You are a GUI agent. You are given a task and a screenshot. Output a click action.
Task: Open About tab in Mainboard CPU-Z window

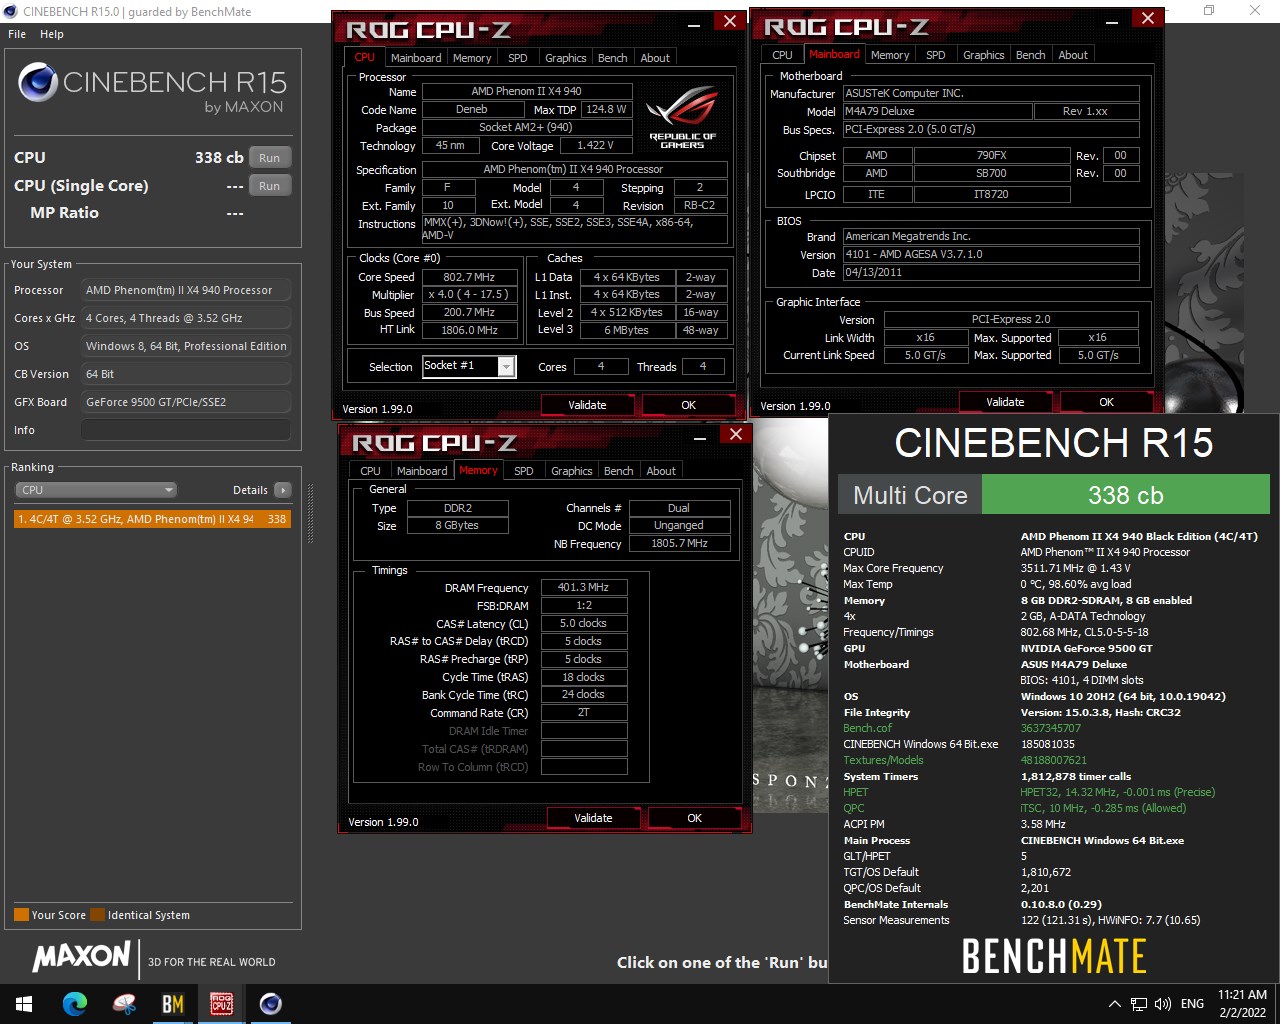click(x=1073, y=55)
